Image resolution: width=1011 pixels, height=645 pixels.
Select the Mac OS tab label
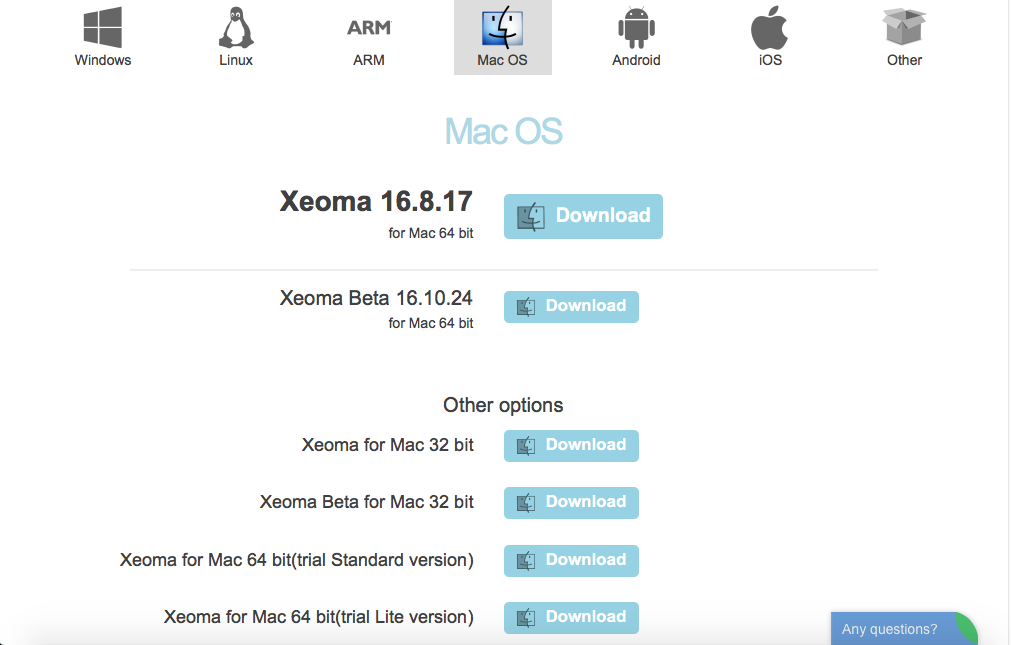[502, 60]
